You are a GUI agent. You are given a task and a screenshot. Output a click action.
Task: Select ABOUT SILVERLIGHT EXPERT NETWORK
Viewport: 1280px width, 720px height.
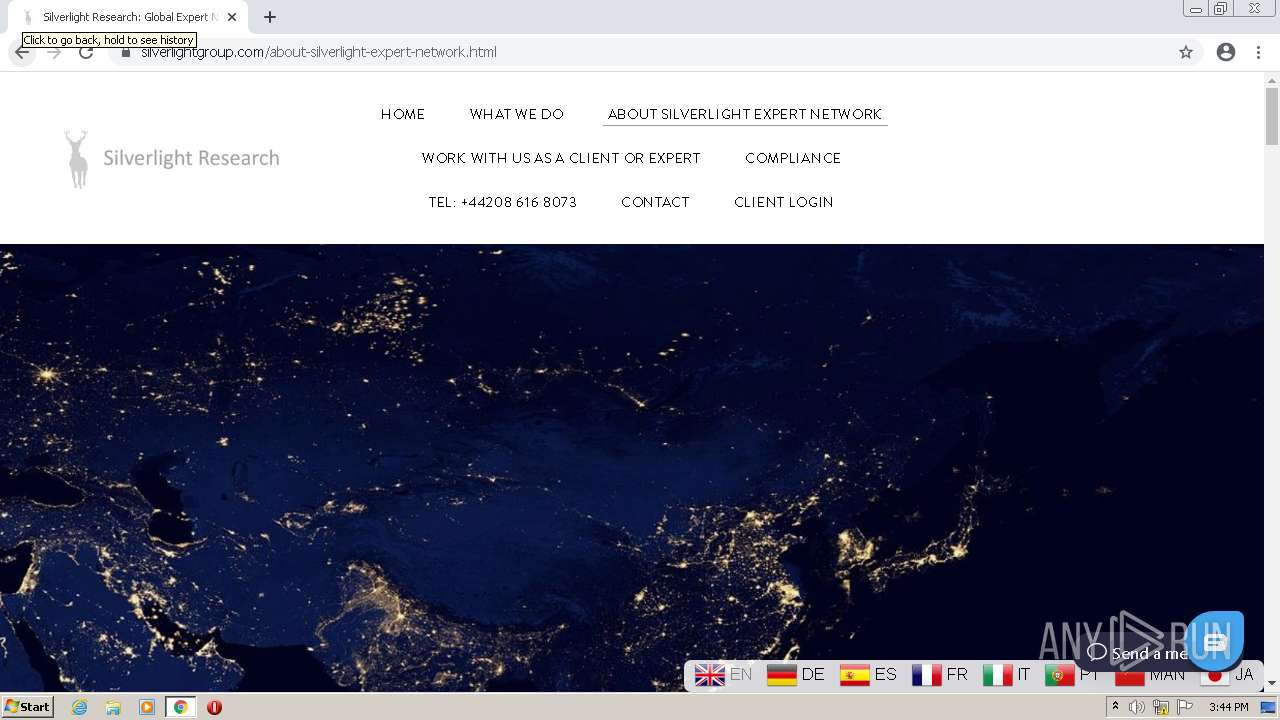[x=745, y=114]
